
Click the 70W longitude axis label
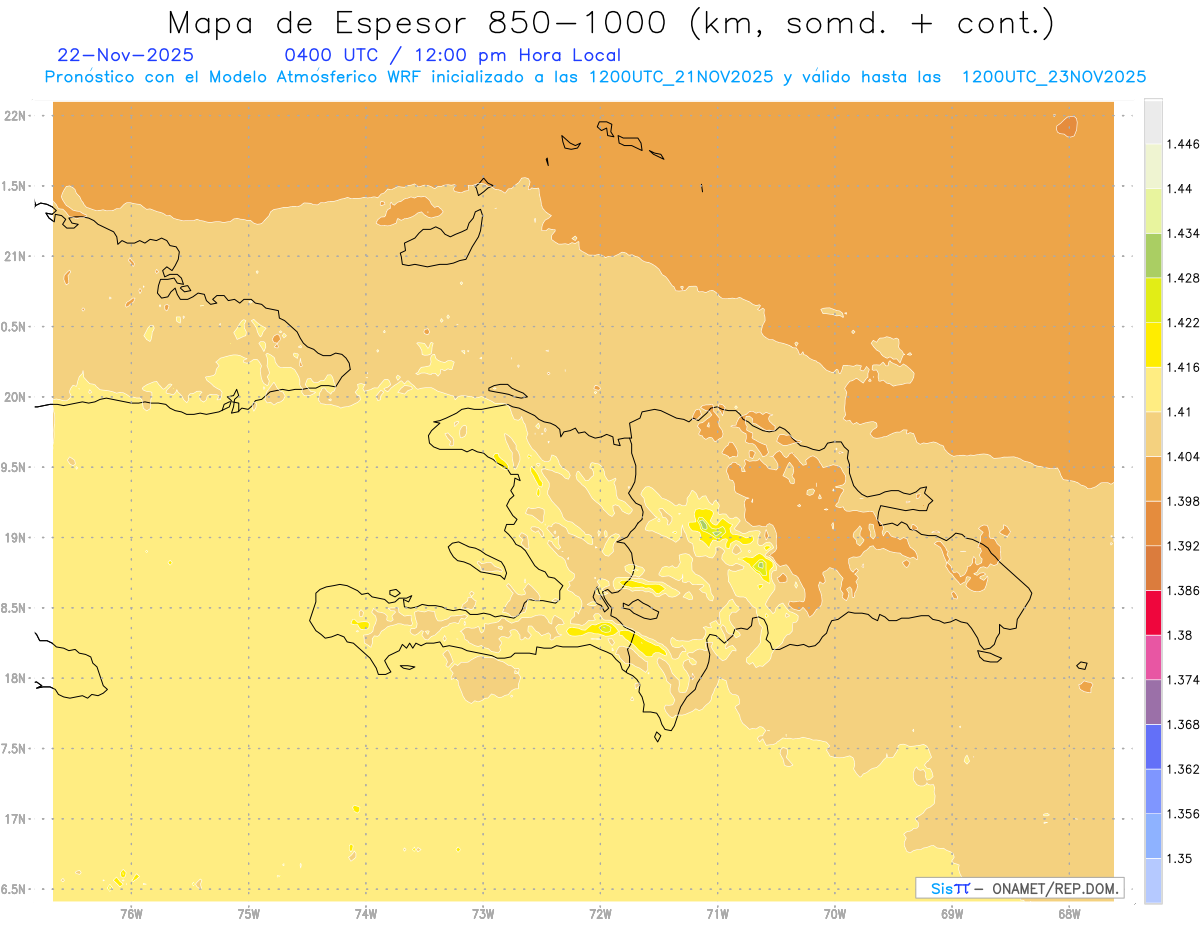click(x=835, y=913)
